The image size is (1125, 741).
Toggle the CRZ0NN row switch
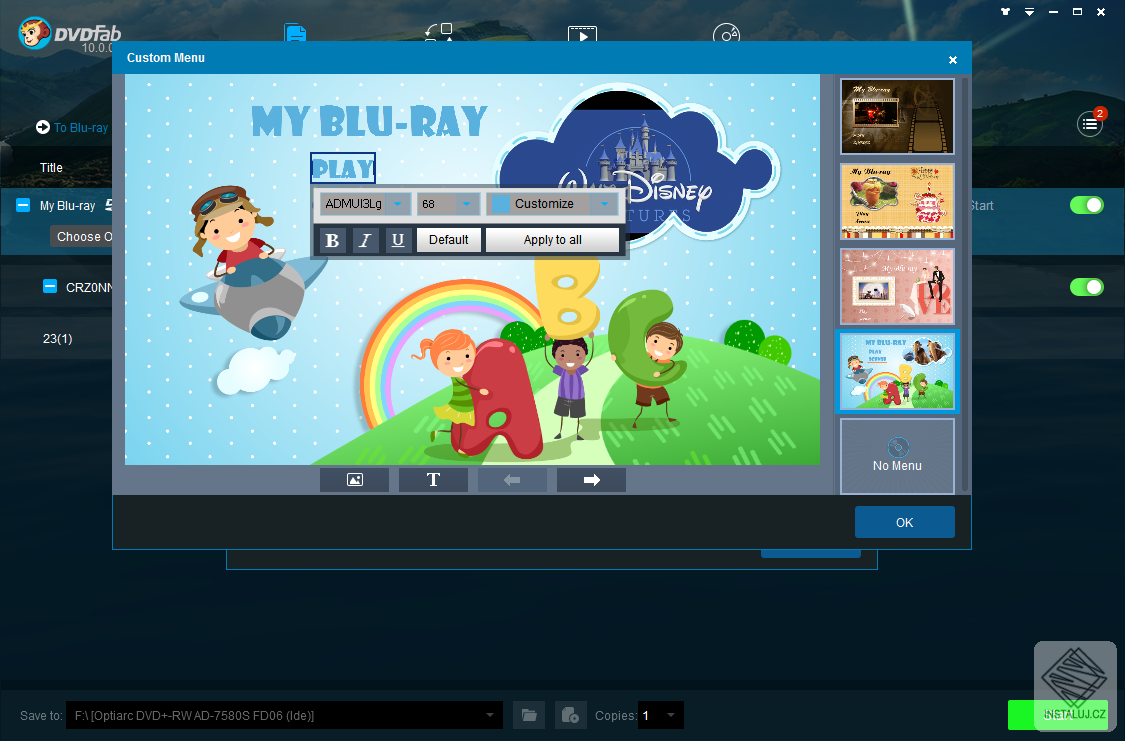pyautogui.click(x=1087, y=287)
